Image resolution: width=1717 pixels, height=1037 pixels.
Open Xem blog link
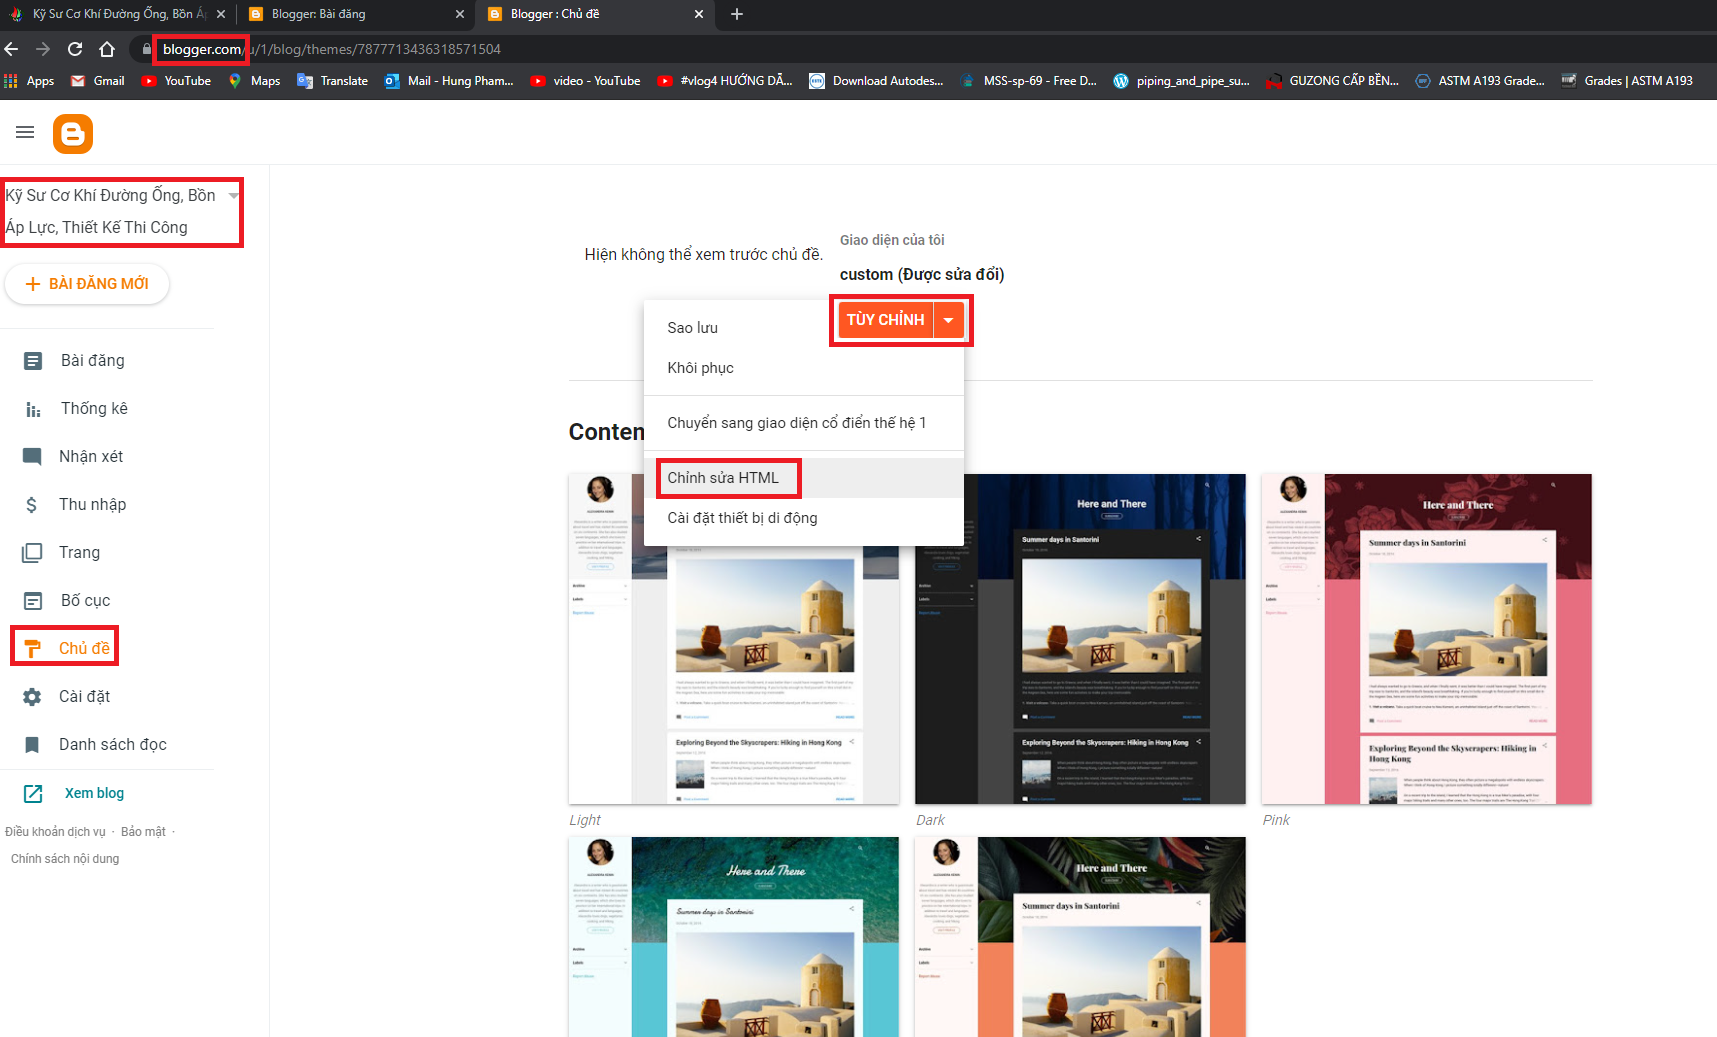pyautogui.click(x=94, y=792)
